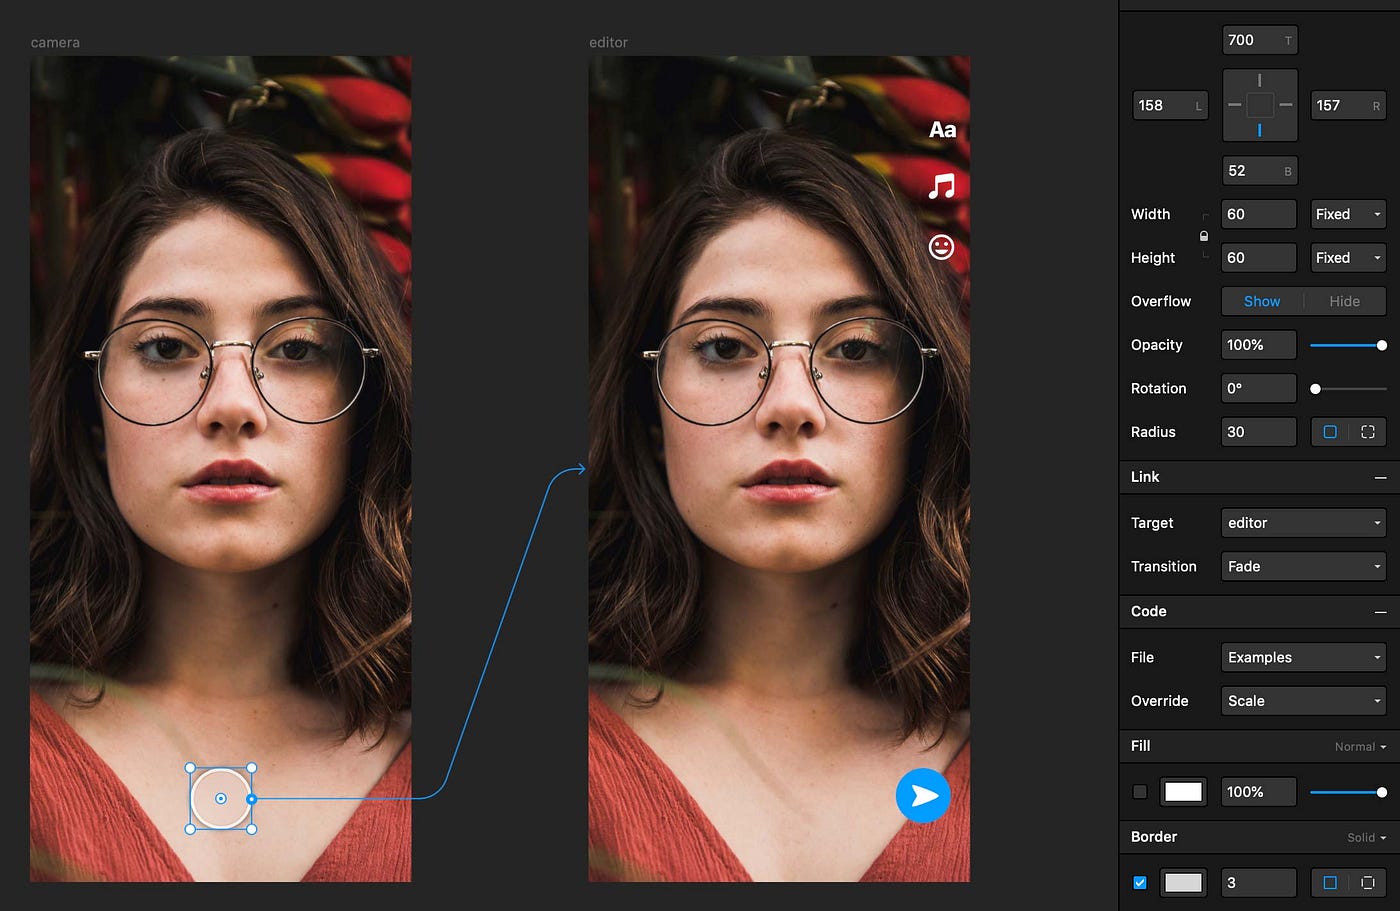The width and height of the screenshot is (1400, 911).
Task: Click the Fill opacity 100% field
Action: (x=1259, y=792)
